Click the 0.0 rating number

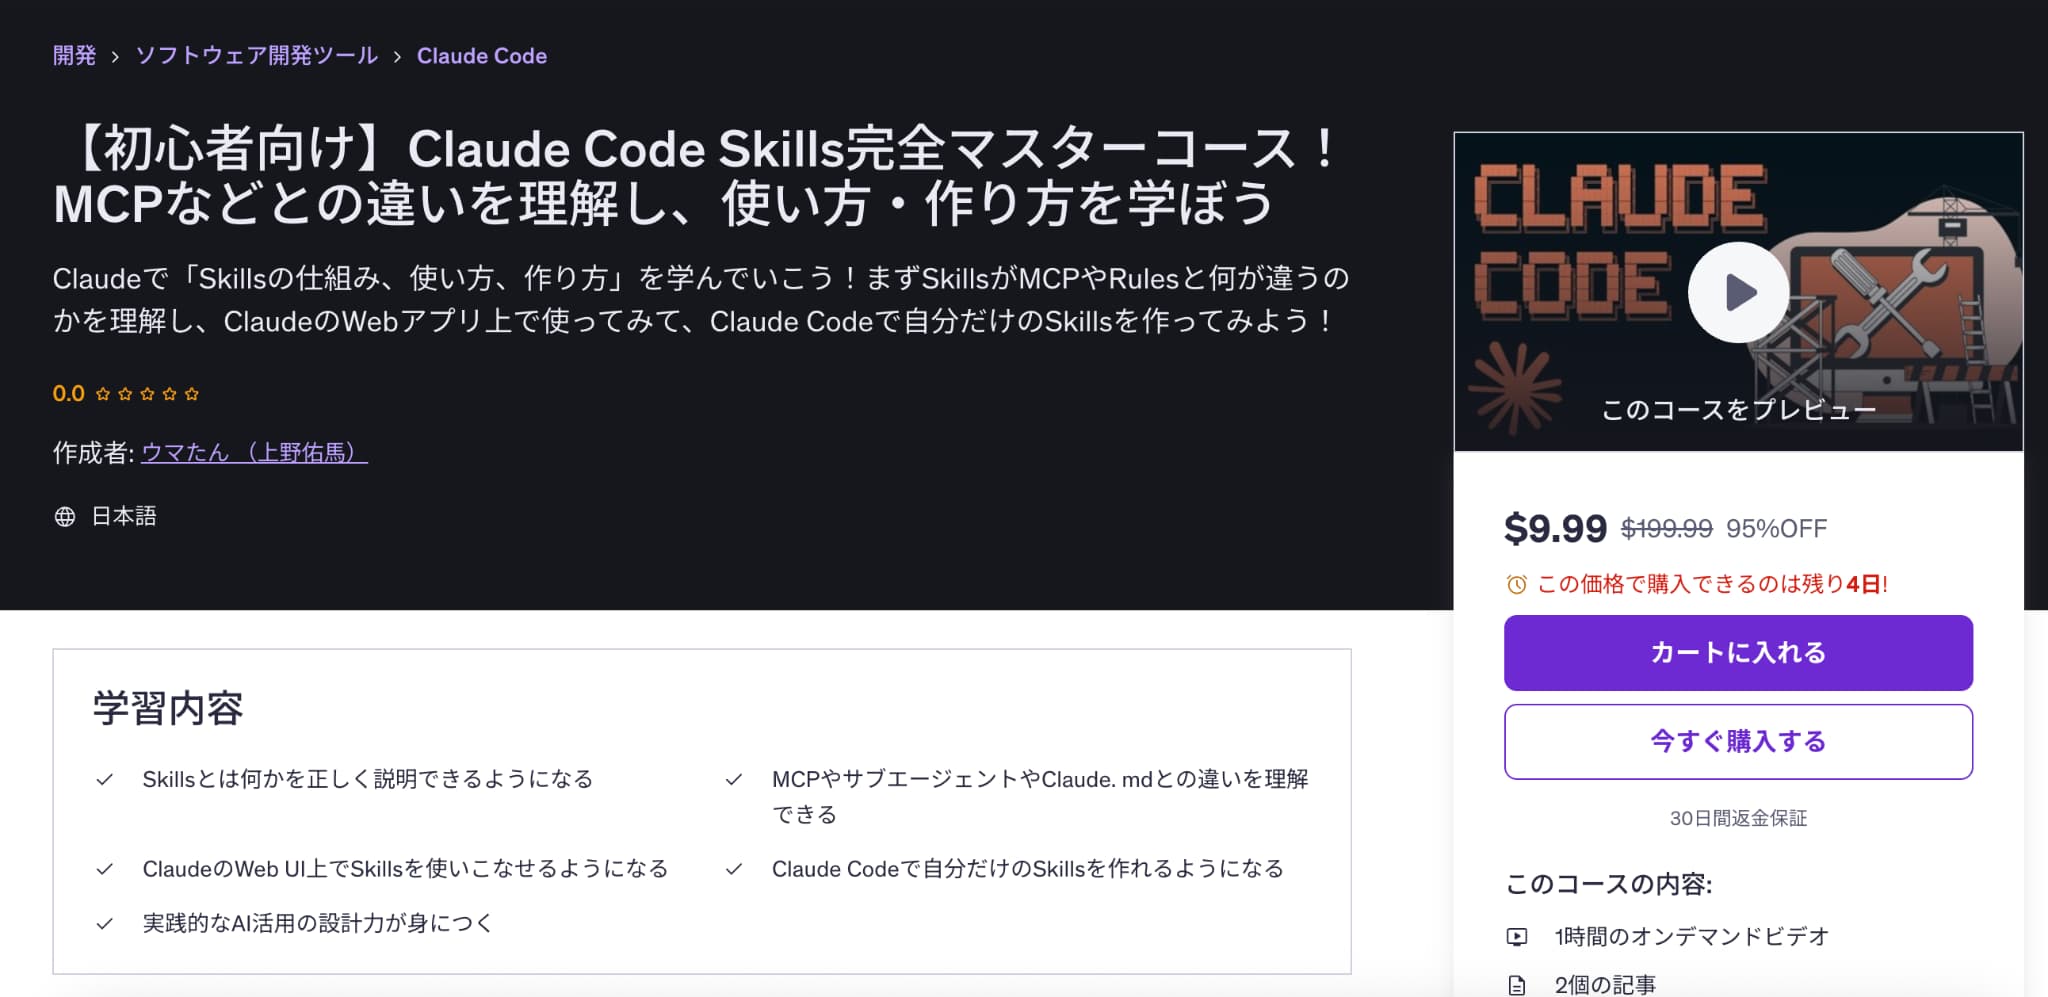[x=69, y=394]
